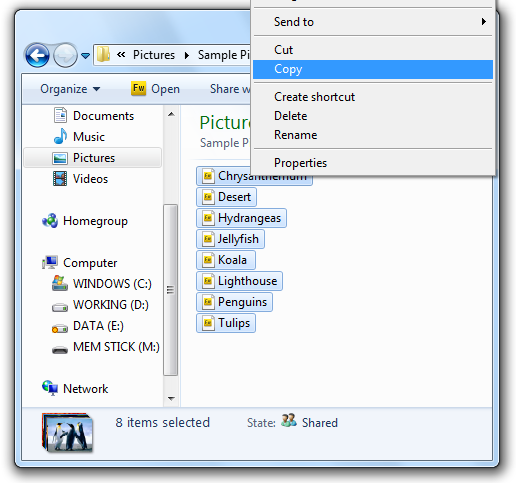Choose Create shortcut from context menu
The height and width of the screenshot is (483, 516).
click(x=373, y=97)
